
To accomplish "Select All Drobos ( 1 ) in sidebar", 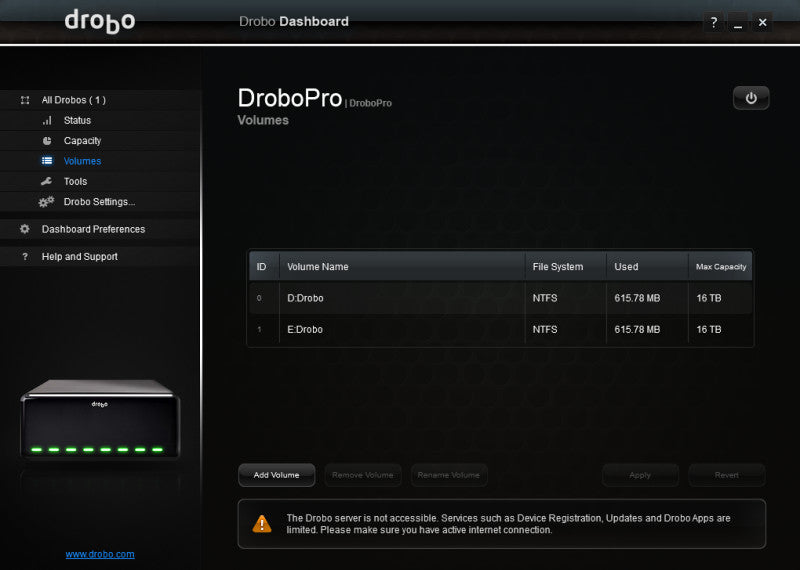I will (100, 100).
